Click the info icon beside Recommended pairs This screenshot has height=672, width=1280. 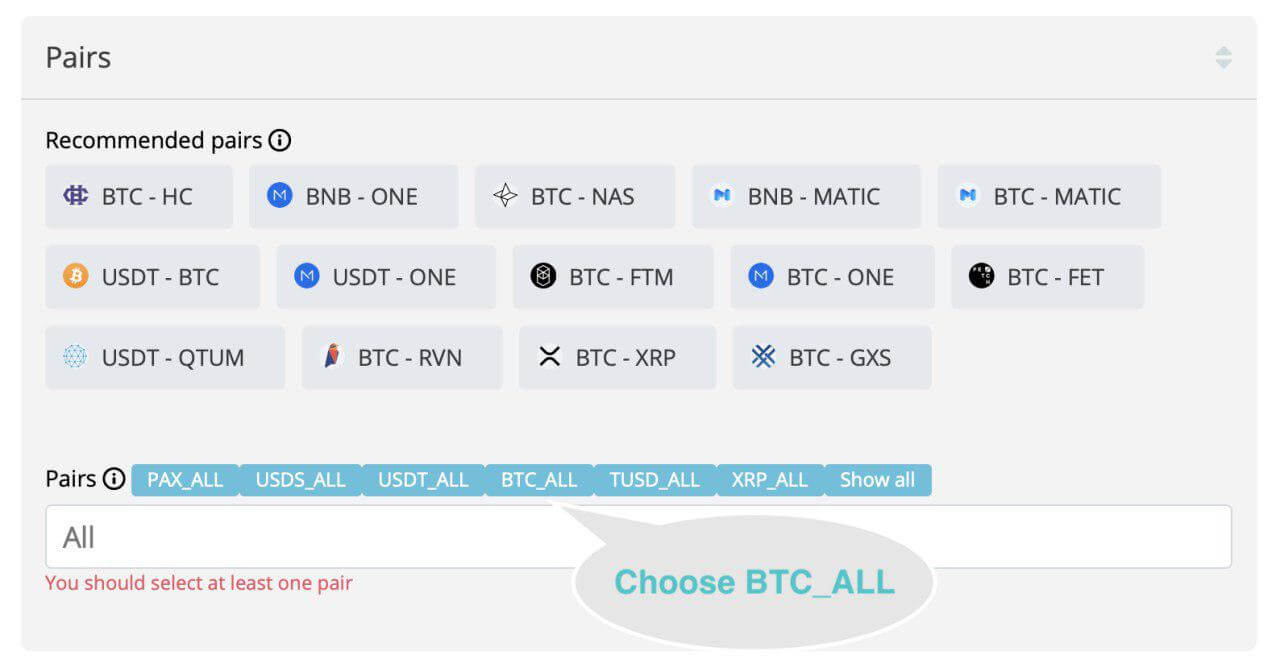[x=280, y=141]
